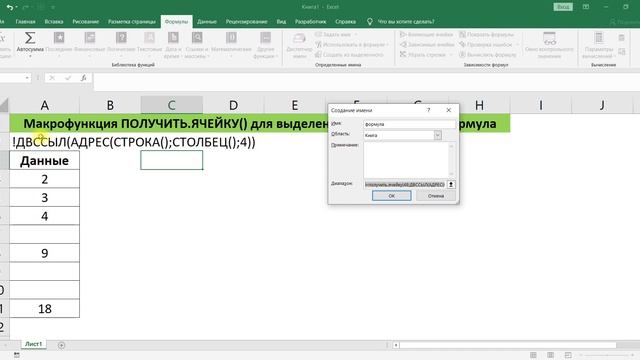Expand the Name Box dropdown arrow
This screenshot has height=360, width=640.
tap(27, 78)
